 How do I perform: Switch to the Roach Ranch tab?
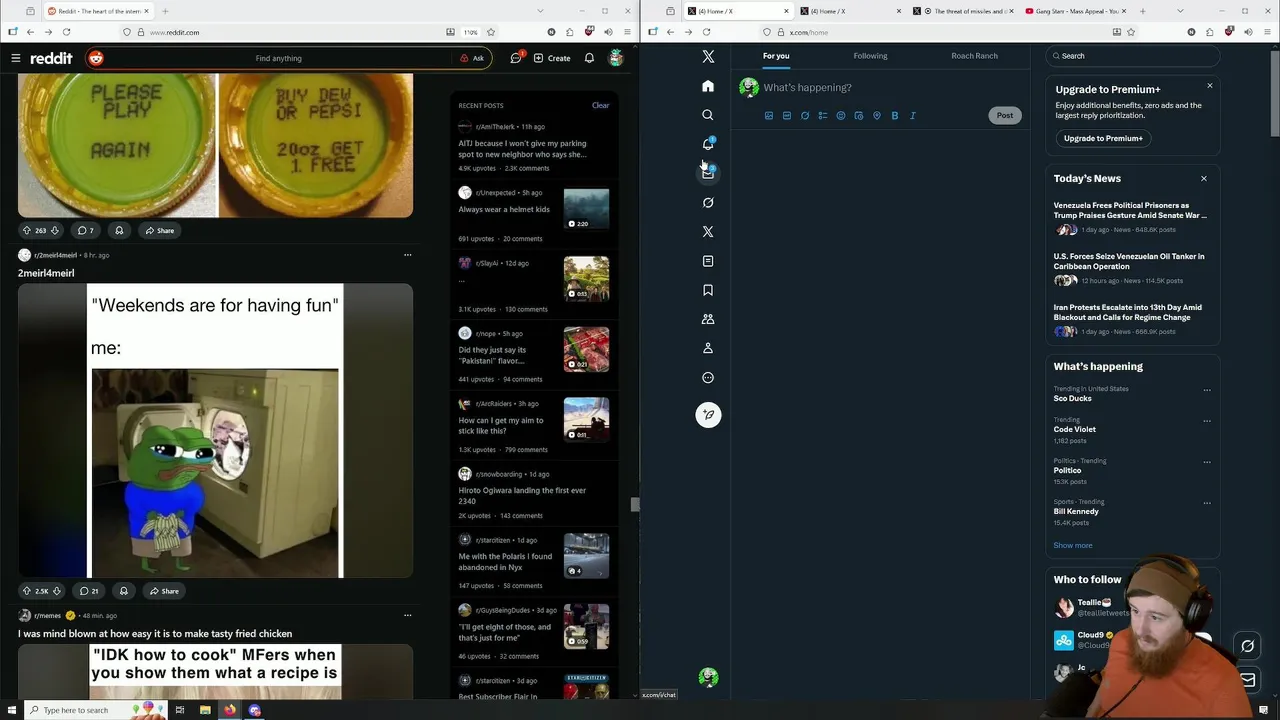[x=974, y=56]
